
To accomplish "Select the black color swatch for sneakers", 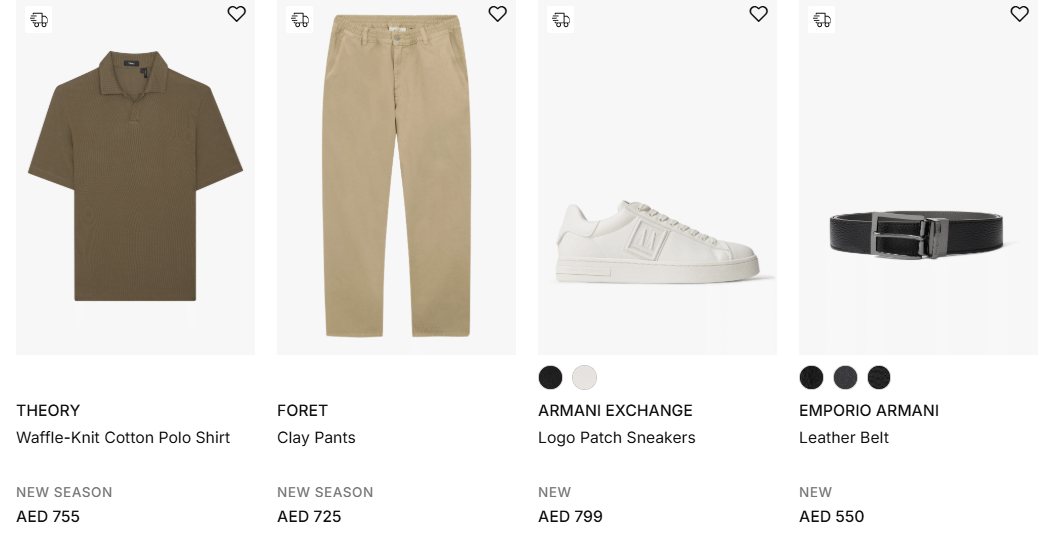I will pos(550,377).
